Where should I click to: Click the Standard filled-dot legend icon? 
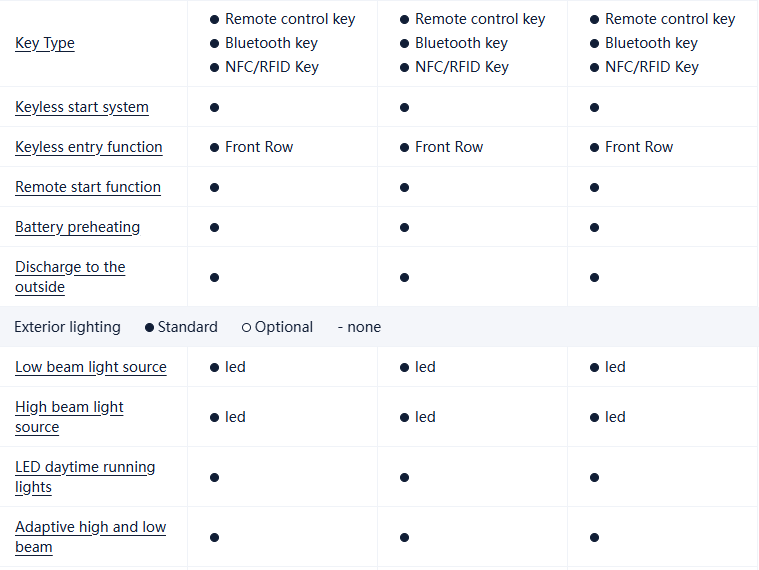(150, 327)
